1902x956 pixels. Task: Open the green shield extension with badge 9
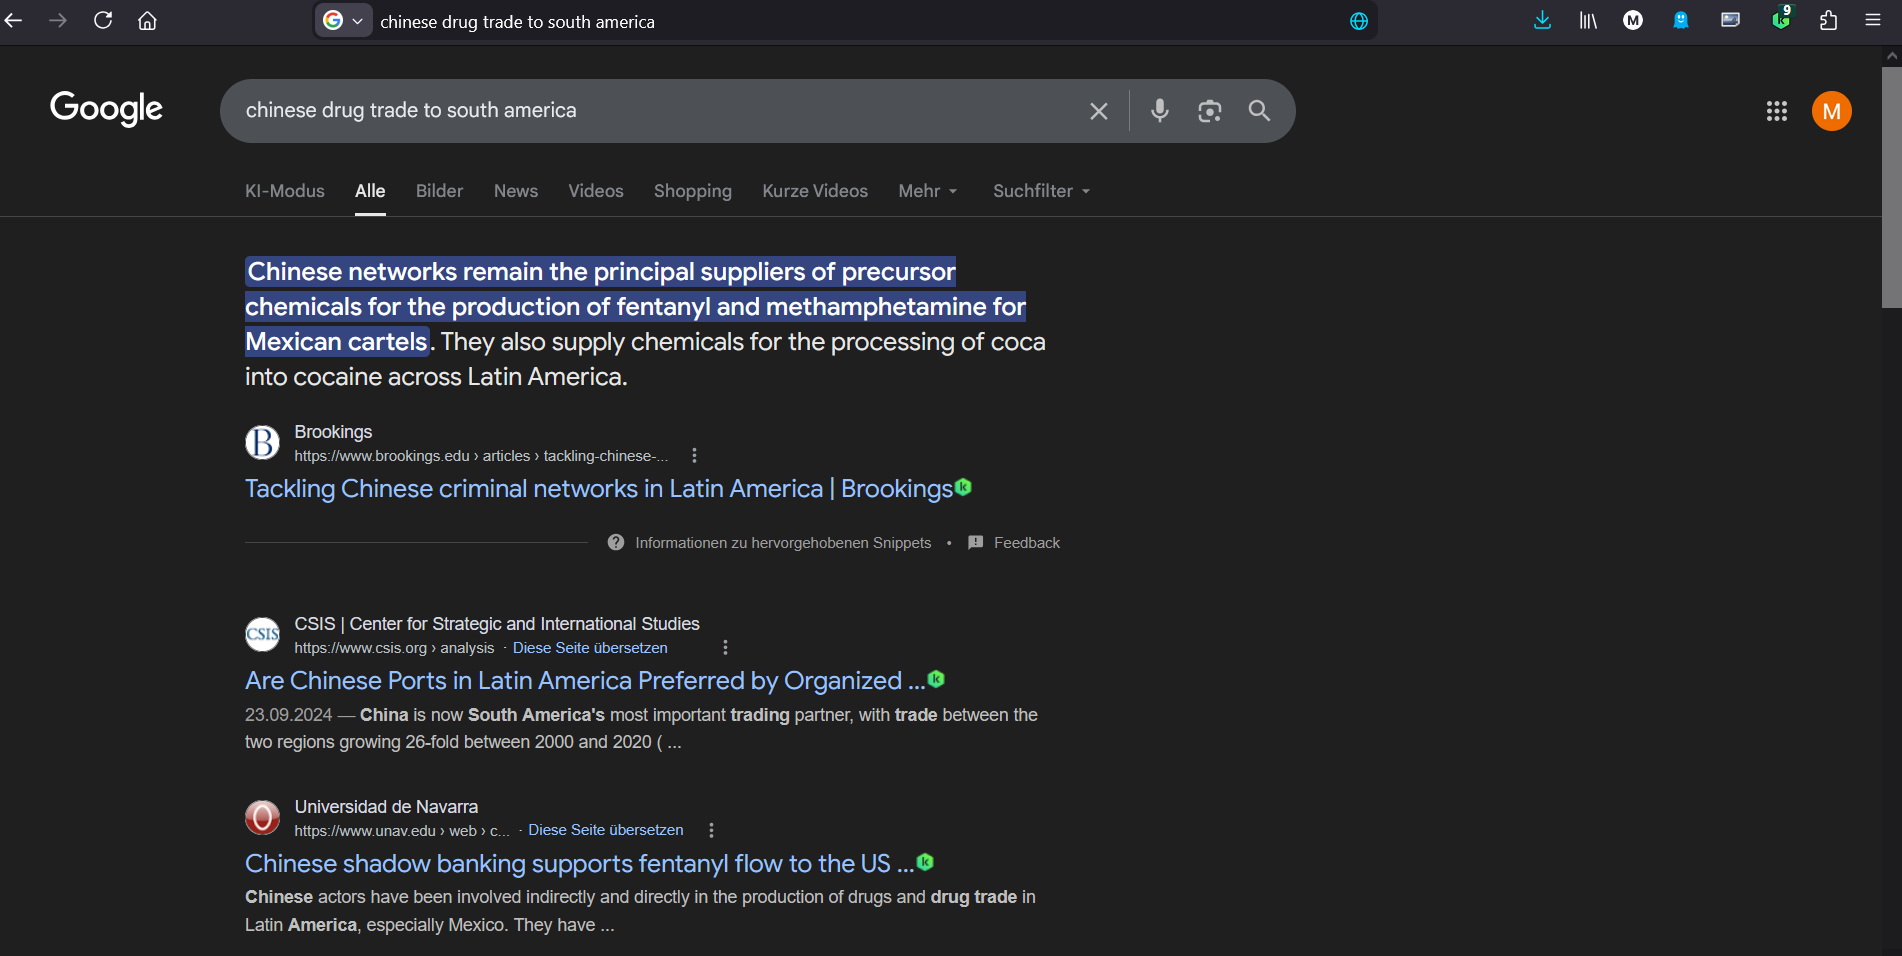point(1781,19)
